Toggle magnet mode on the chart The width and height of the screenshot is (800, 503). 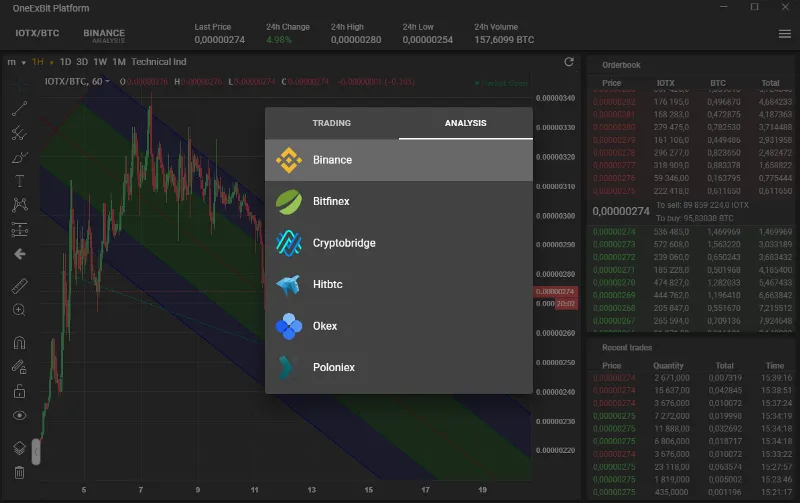click(19, 342)
